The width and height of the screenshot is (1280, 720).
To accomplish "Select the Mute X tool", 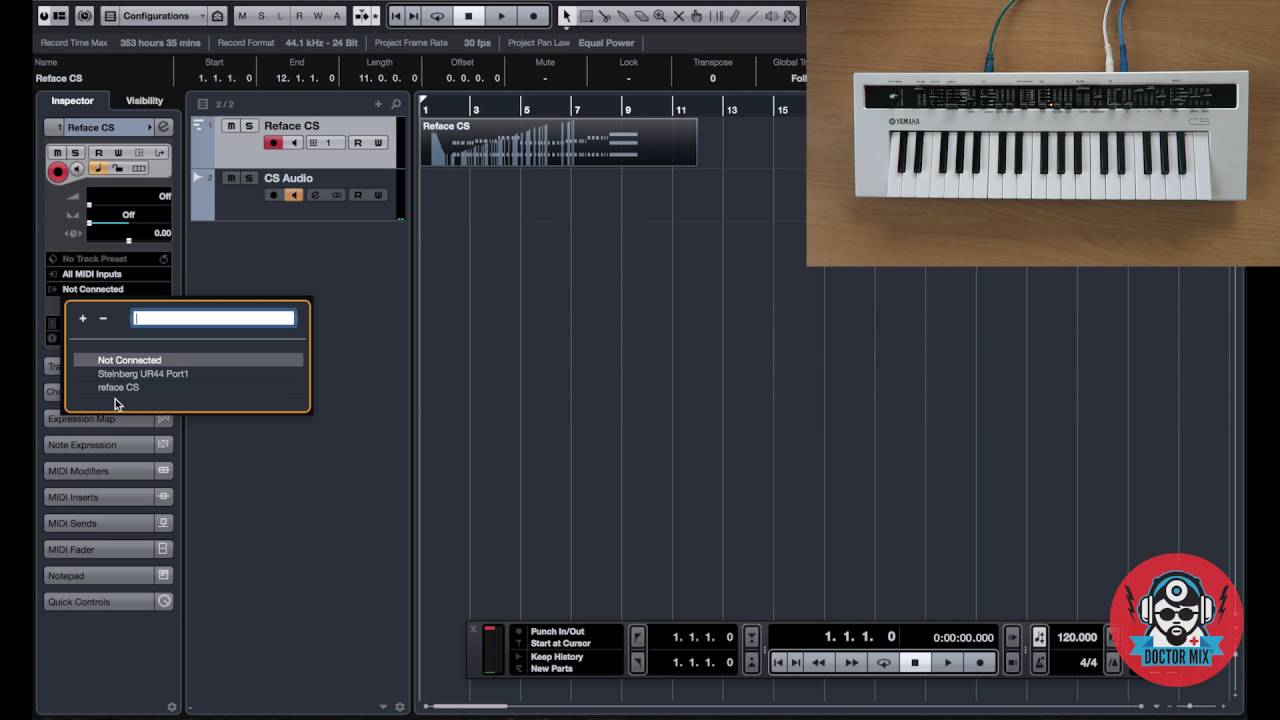I will [679, 16].
